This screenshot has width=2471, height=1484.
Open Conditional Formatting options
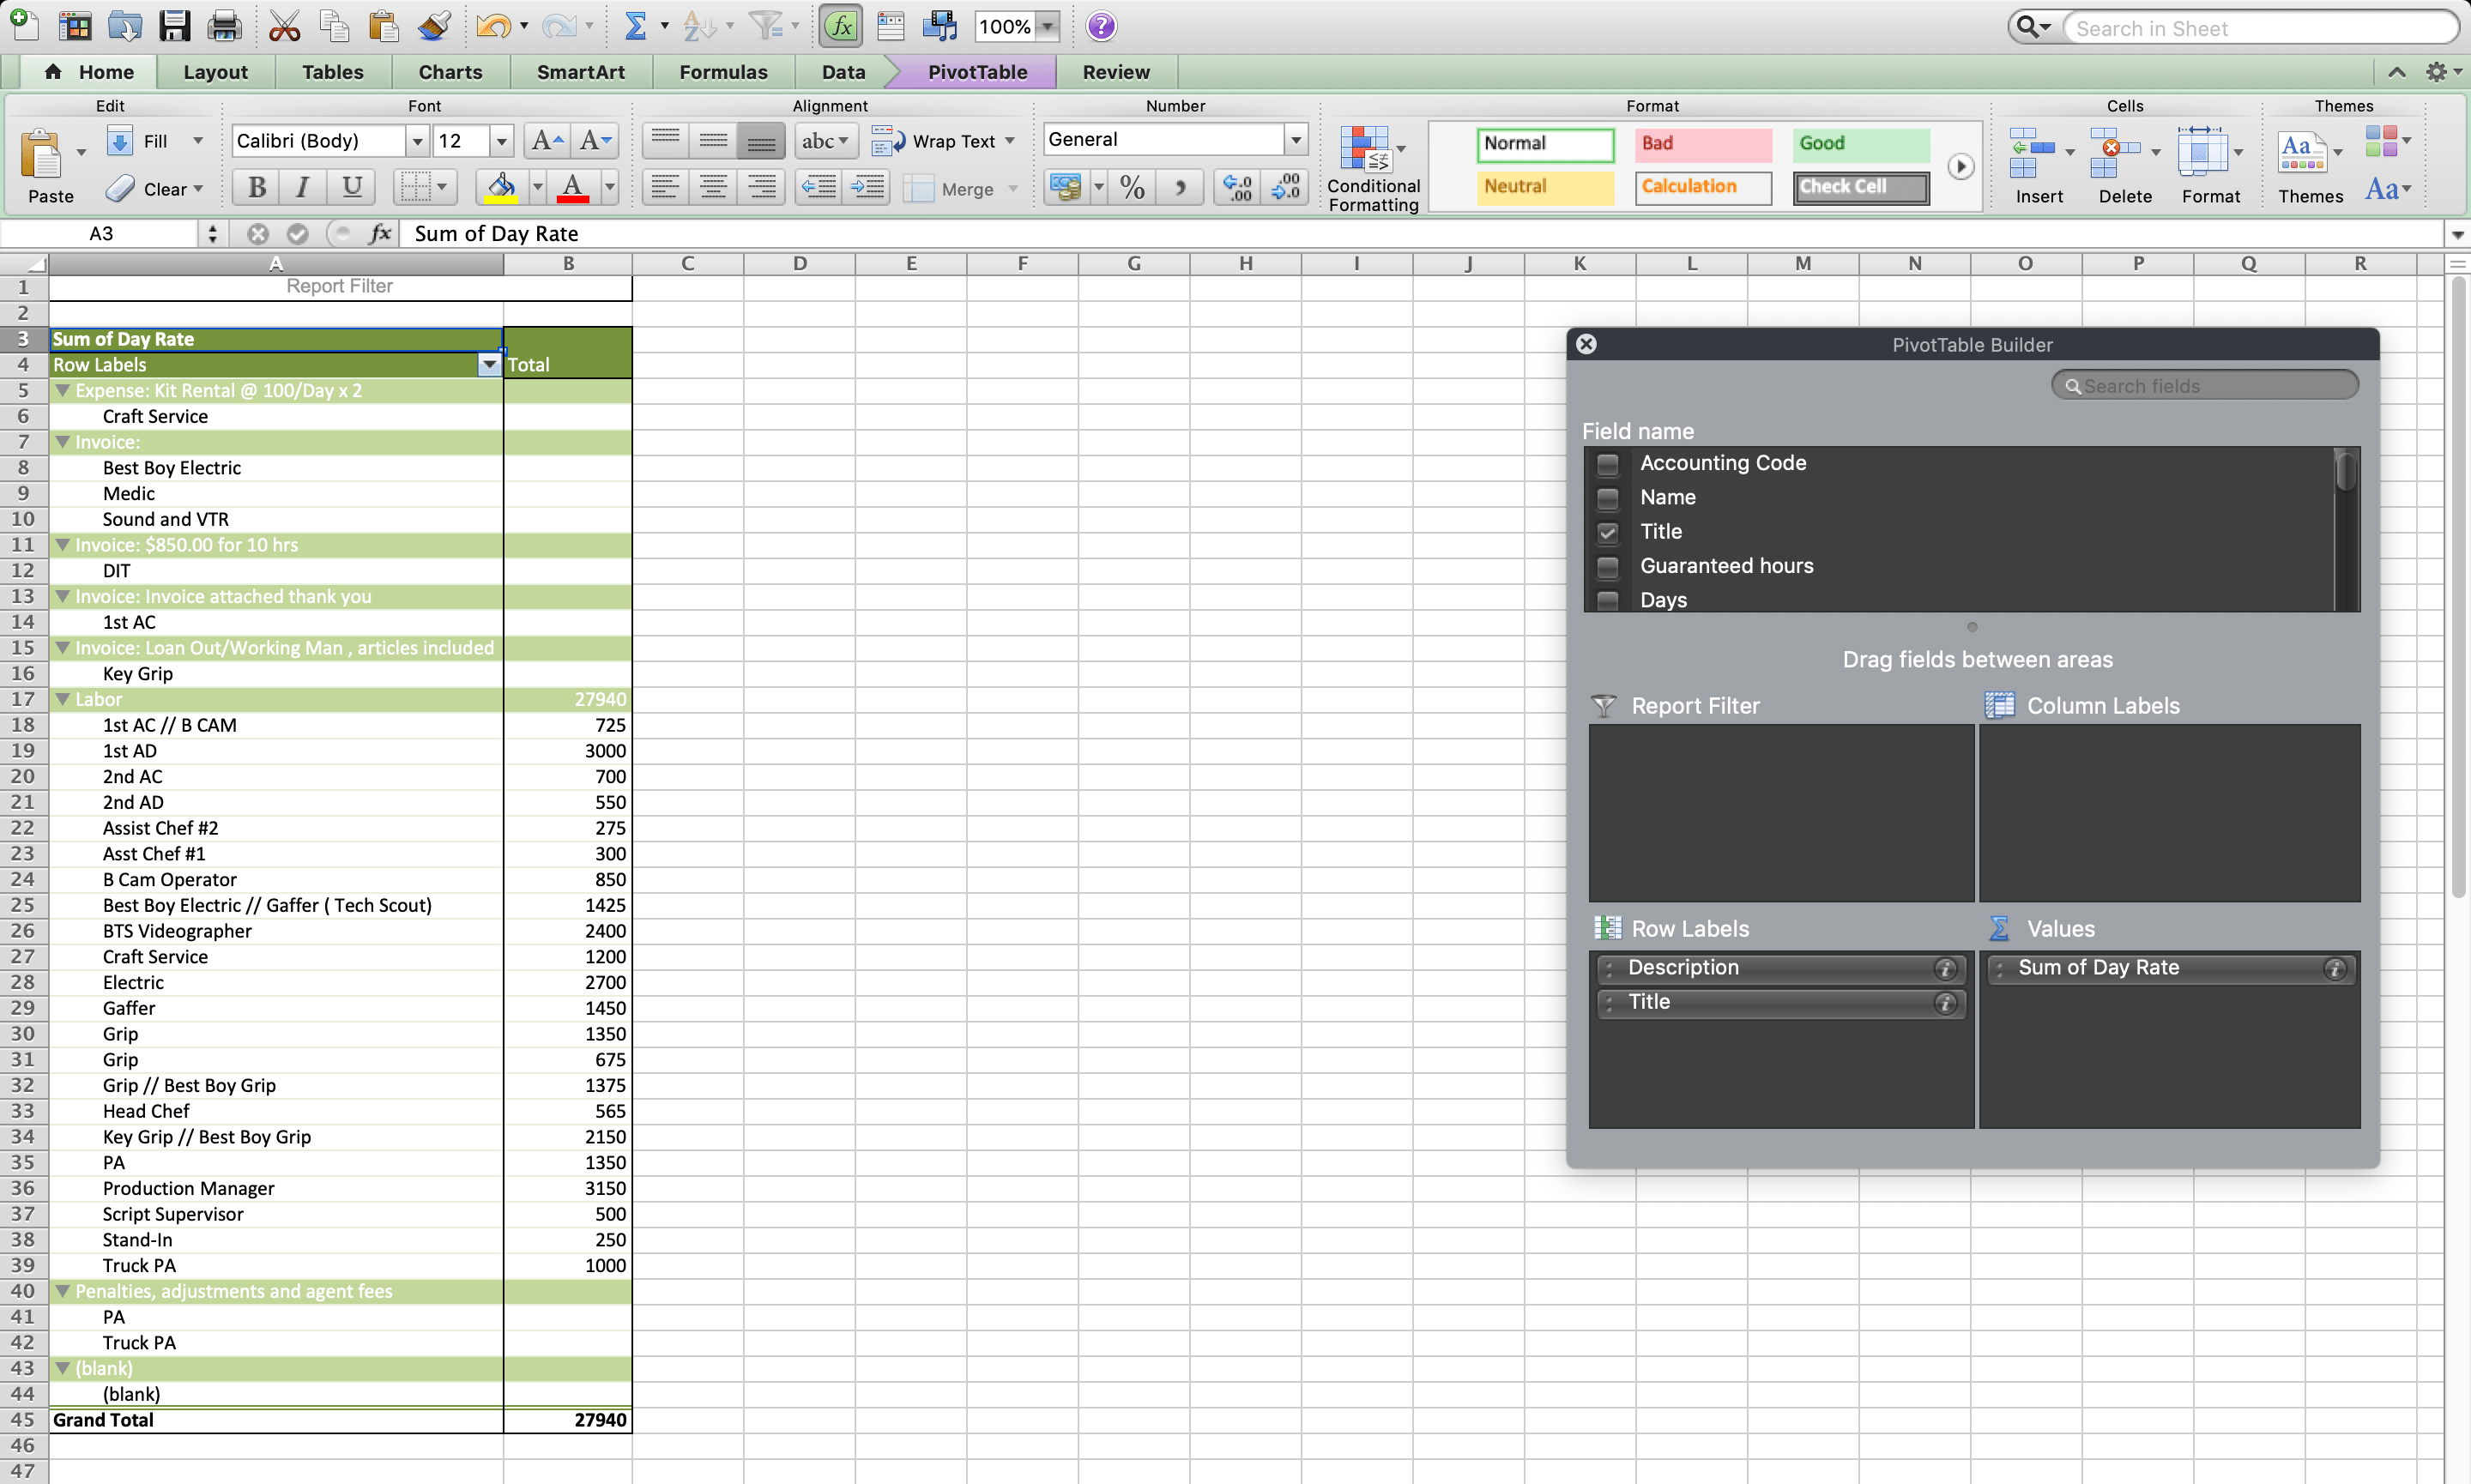[x=1372, y=165]
